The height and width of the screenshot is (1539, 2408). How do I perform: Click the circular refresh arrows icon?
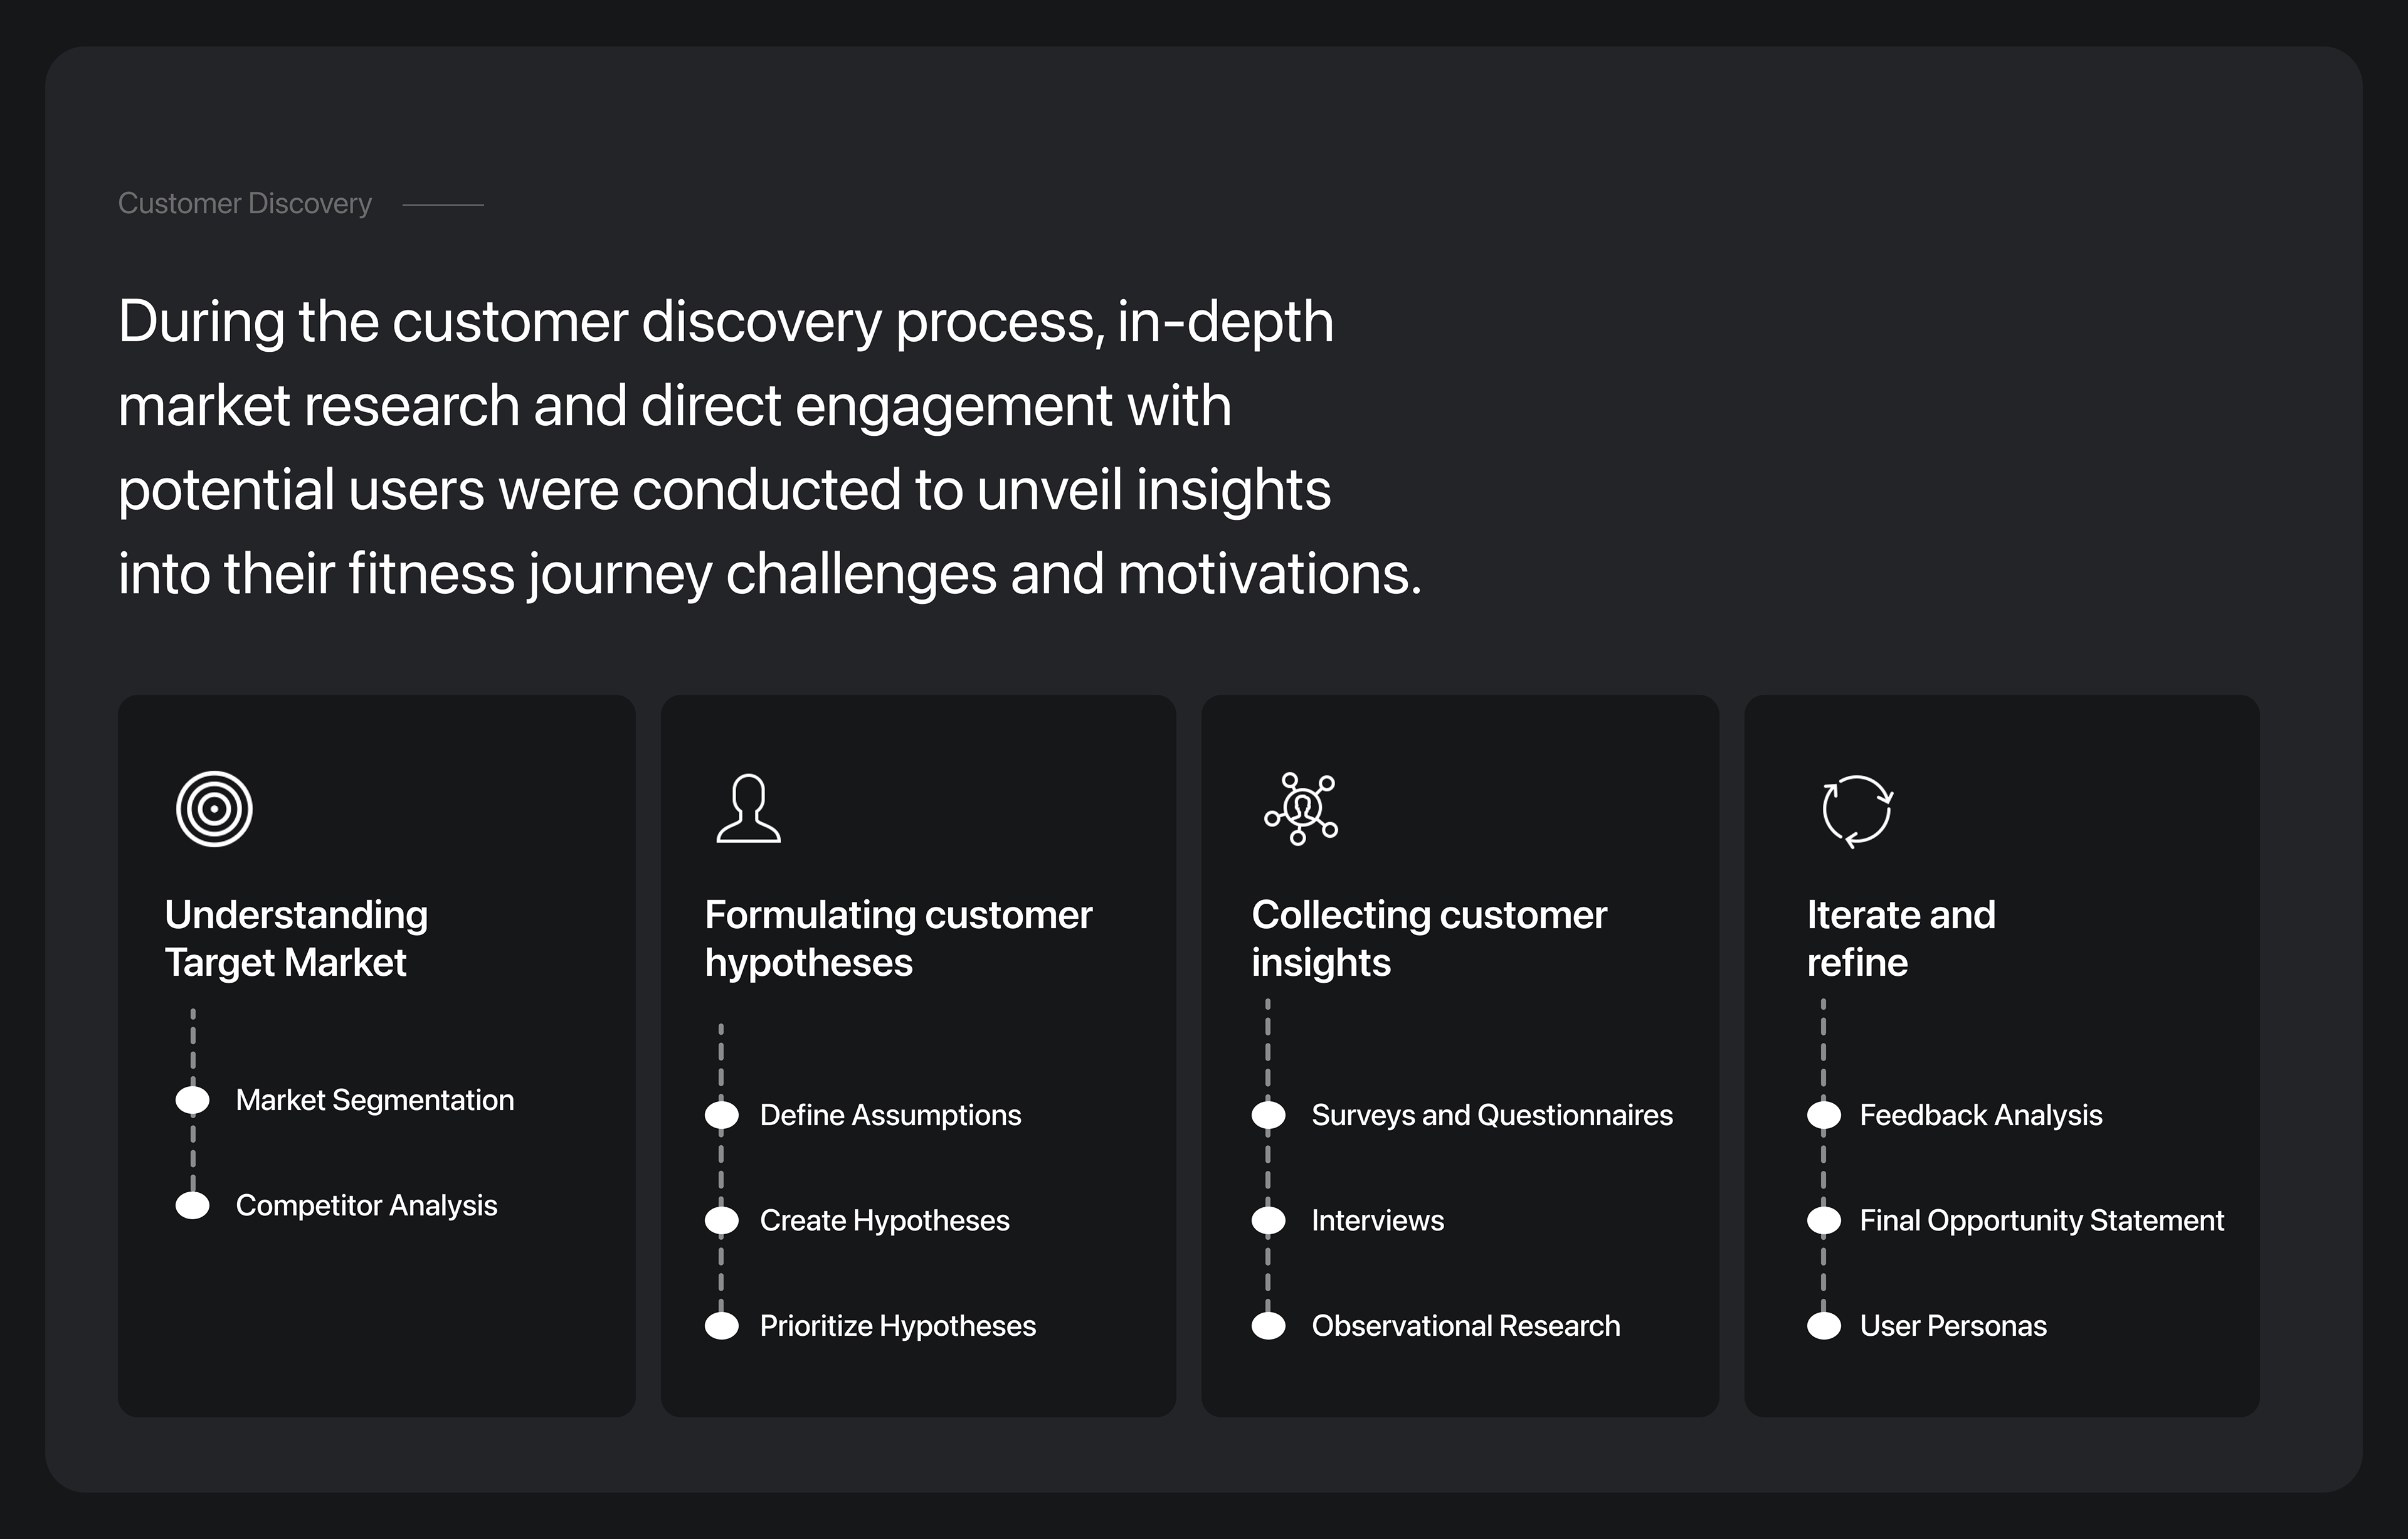tap(1857, 811)
